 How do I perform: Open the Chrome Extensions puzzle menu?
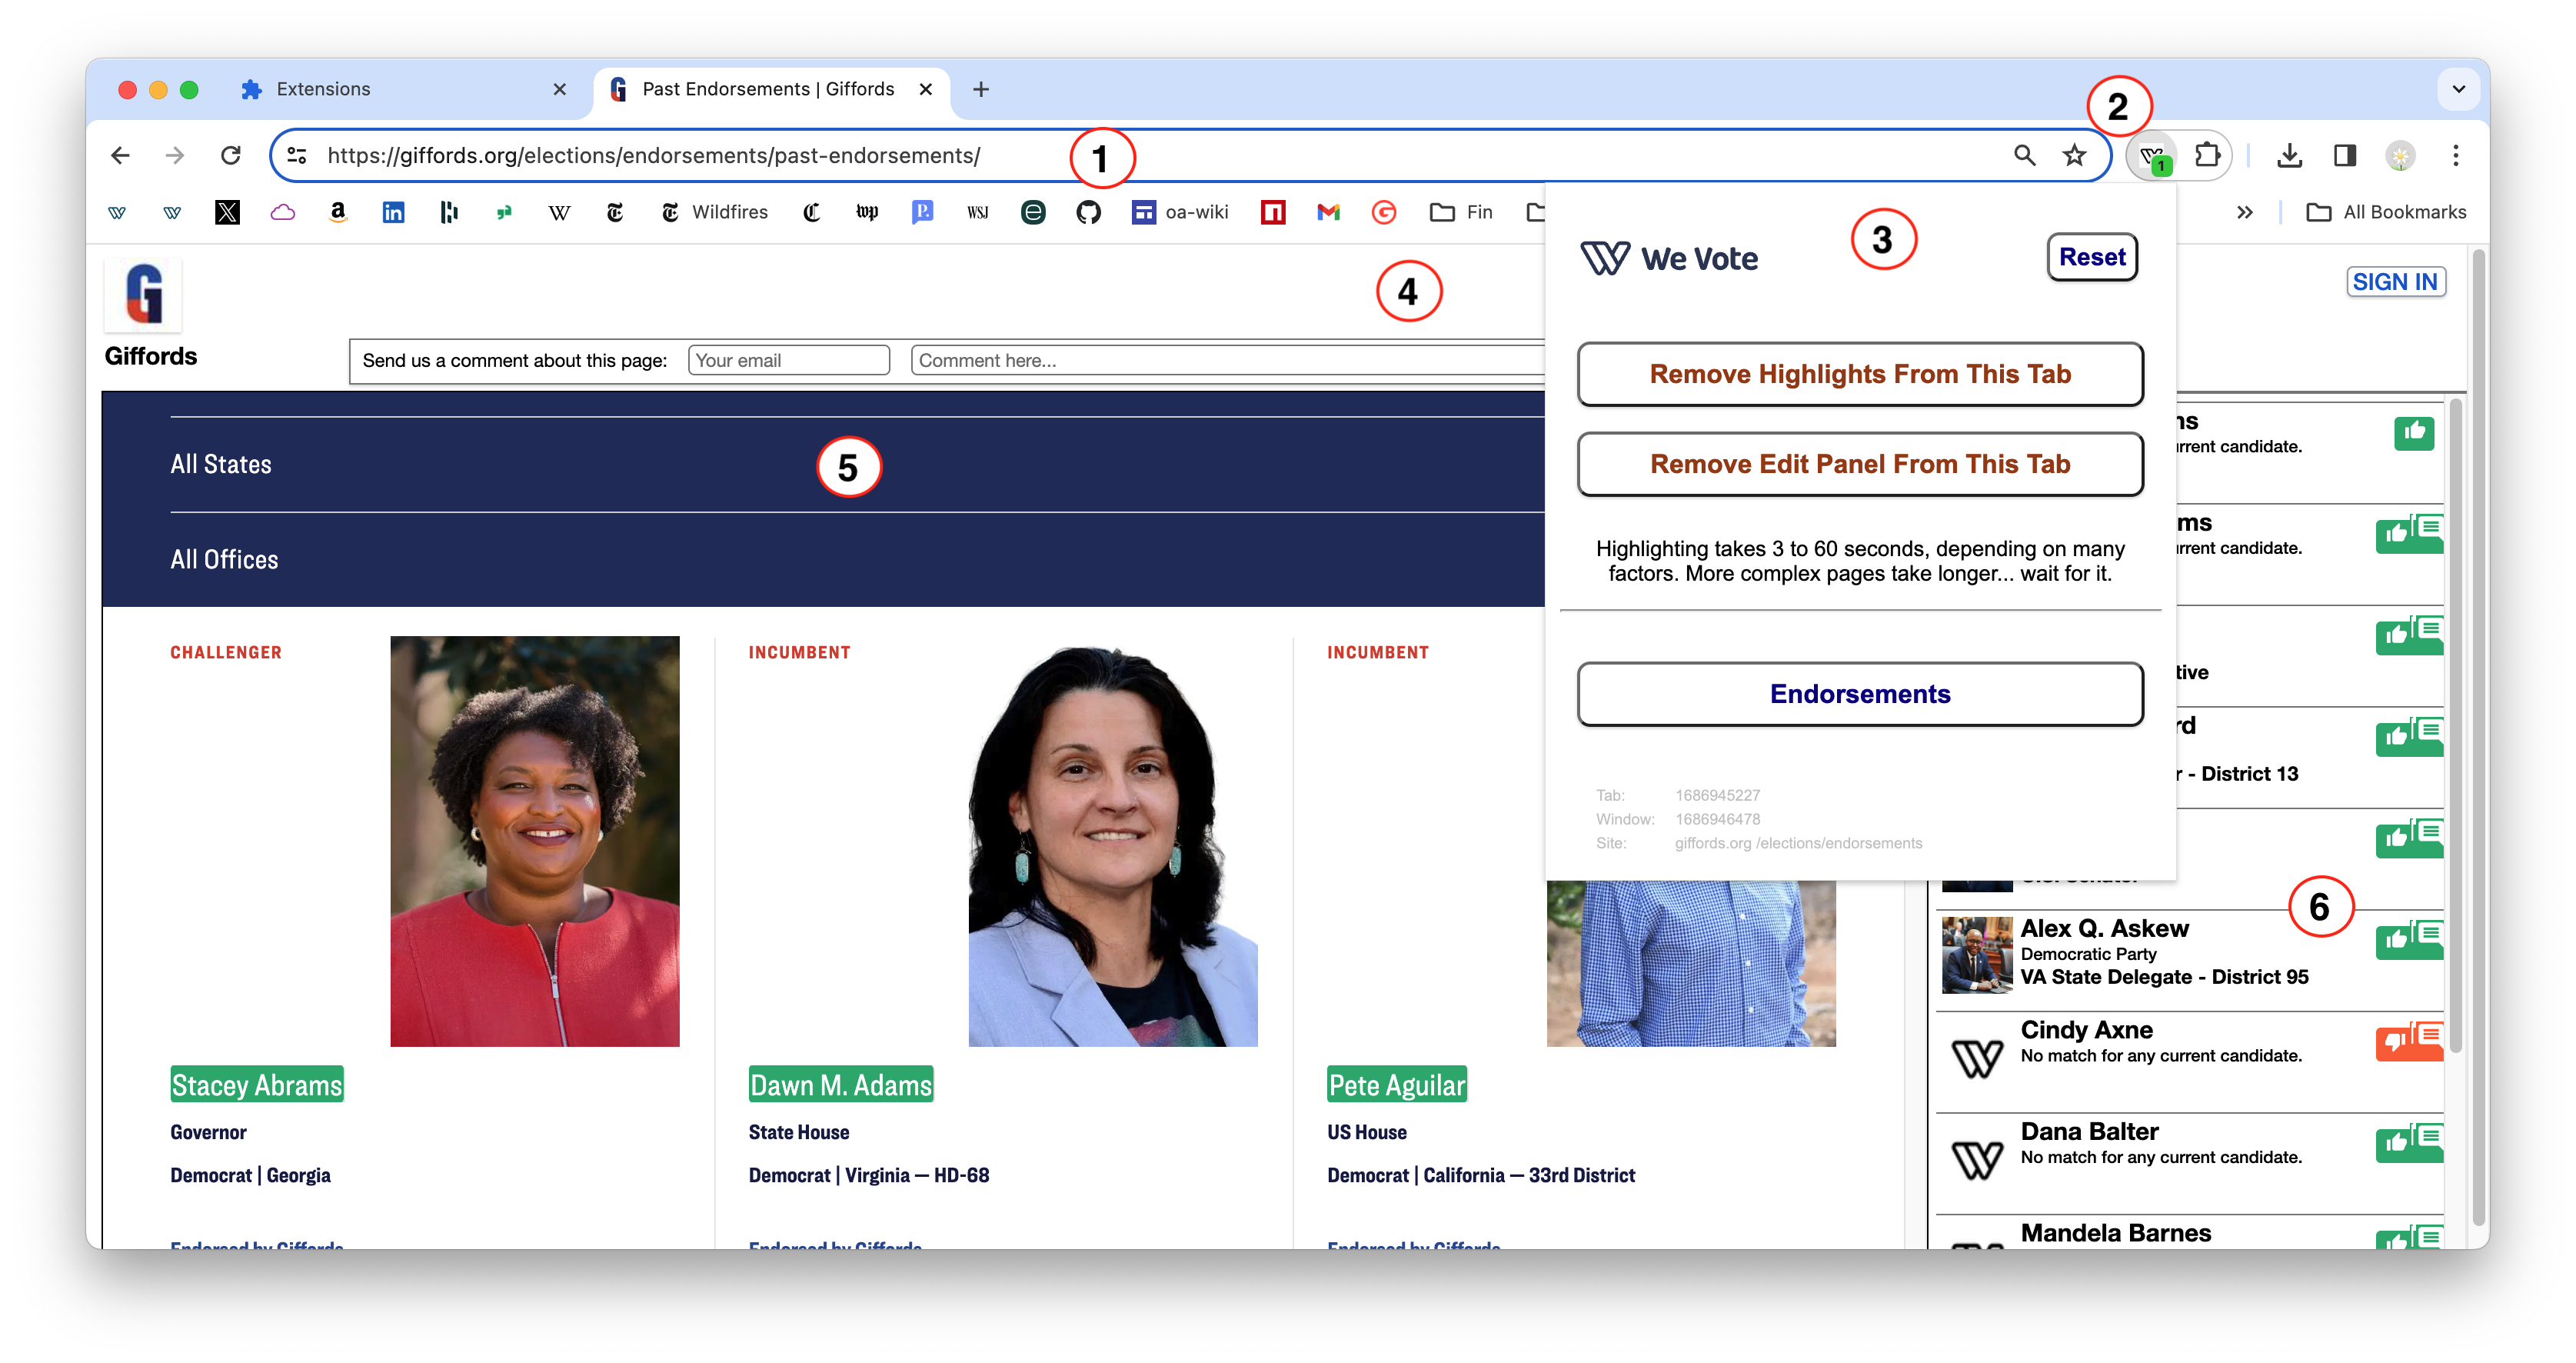point(2207,155)
